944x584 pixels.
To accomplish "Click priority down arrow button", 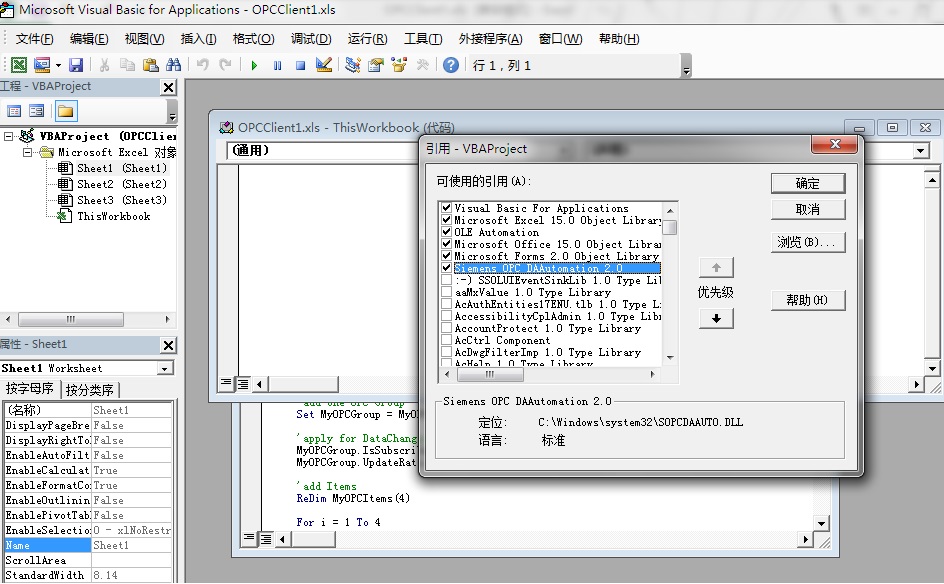I will coord(716,318).
